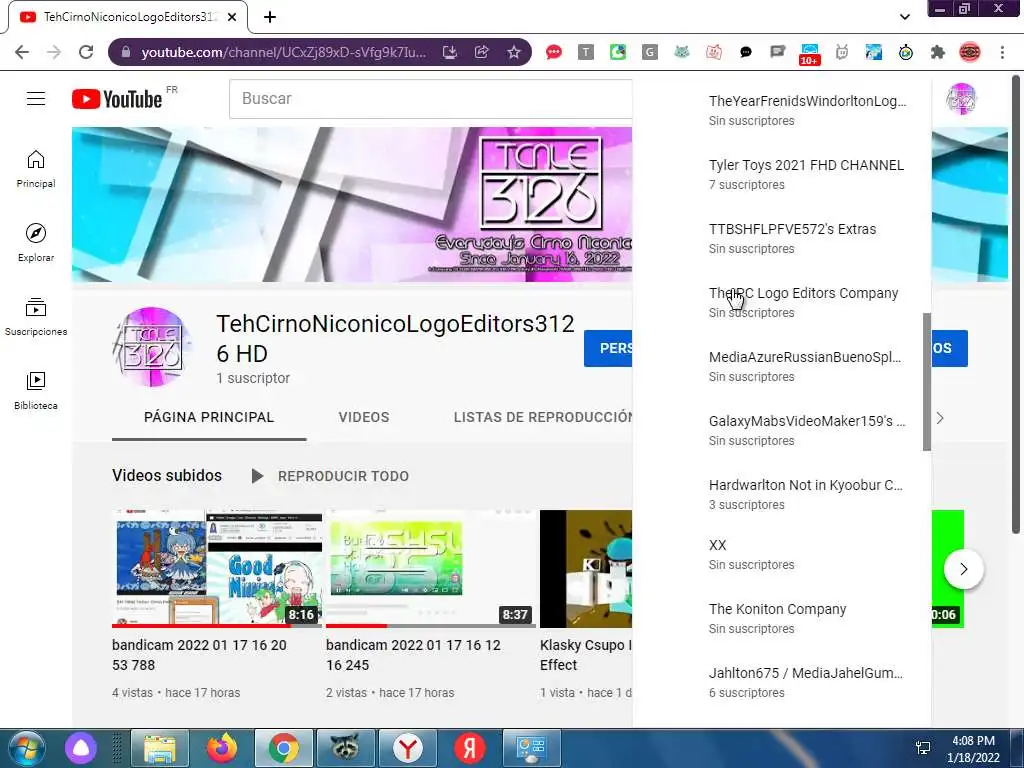This screenshot has width=1024, height=768.
Task: Open Firefox from the taskbar
Action: tap(222, 748)
